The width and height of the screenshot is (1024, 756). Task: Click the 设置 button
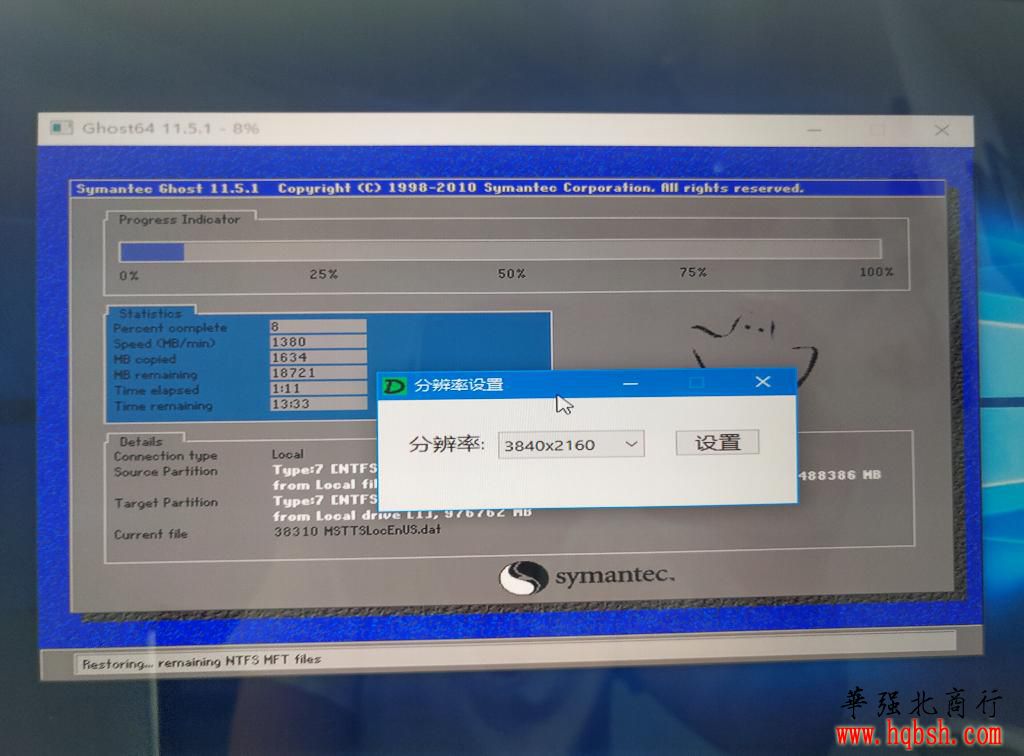point(717,443)
